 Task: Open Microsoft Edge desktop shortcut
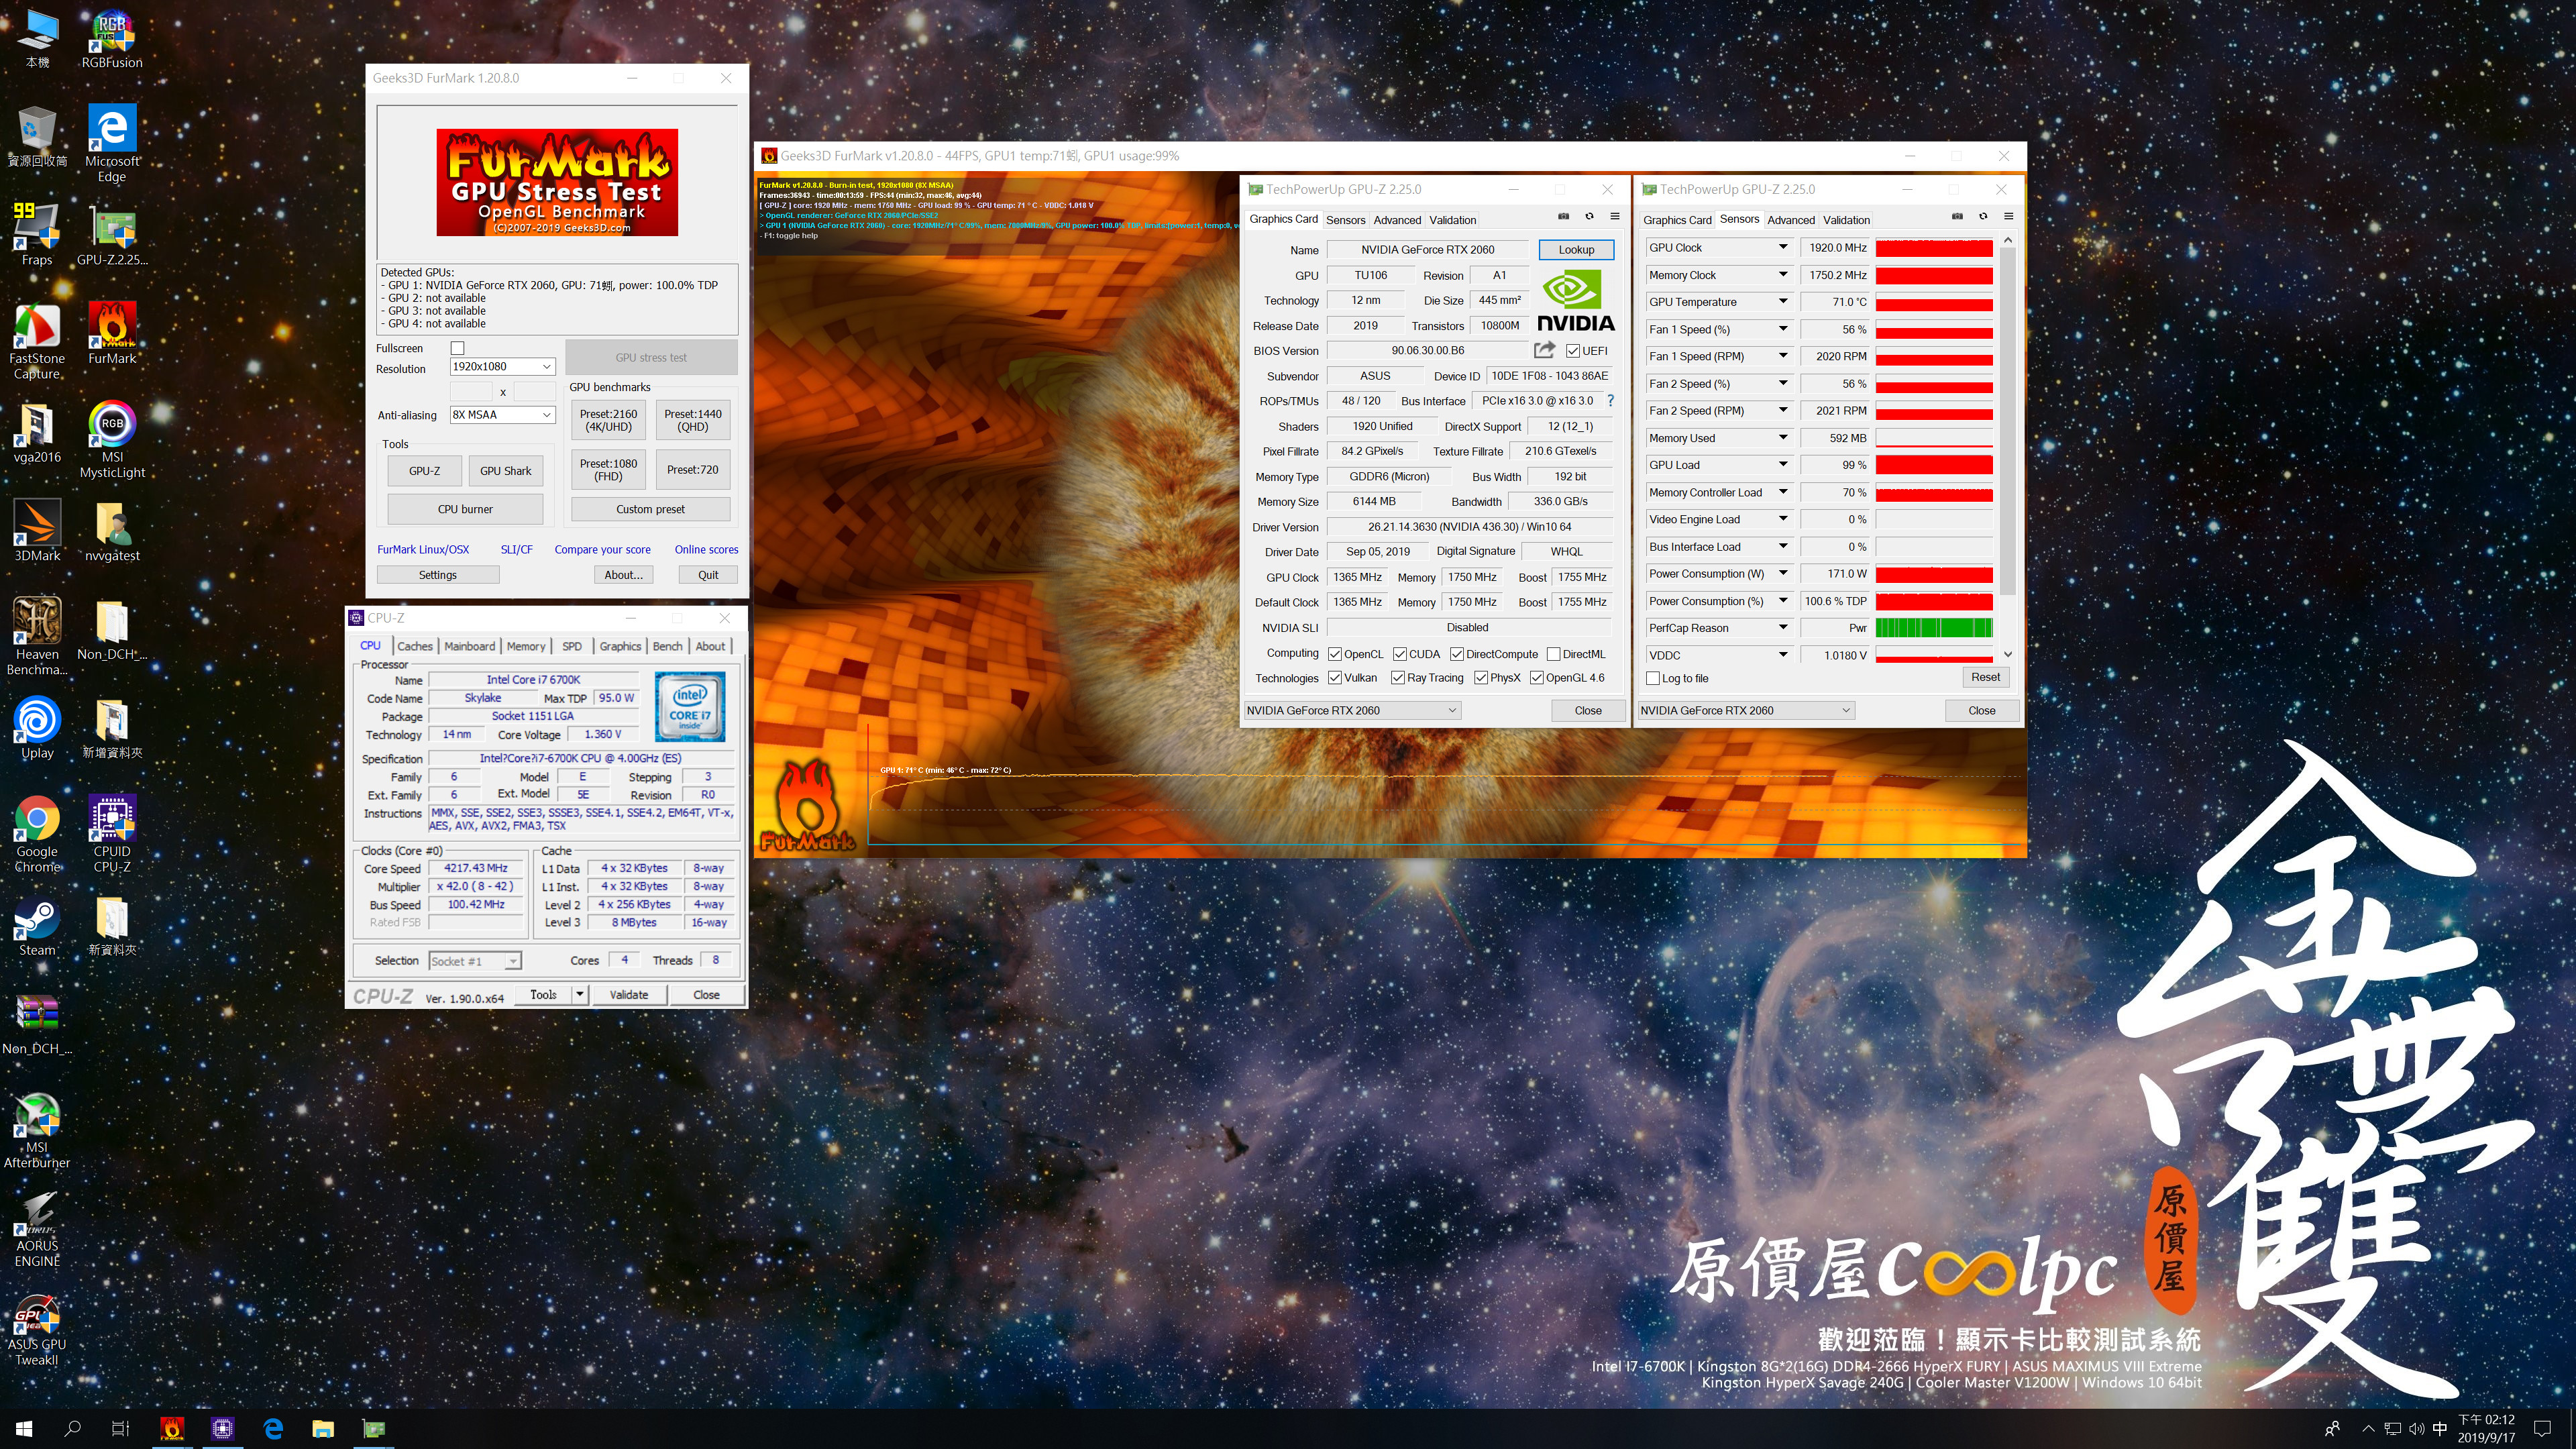(112, 143)
